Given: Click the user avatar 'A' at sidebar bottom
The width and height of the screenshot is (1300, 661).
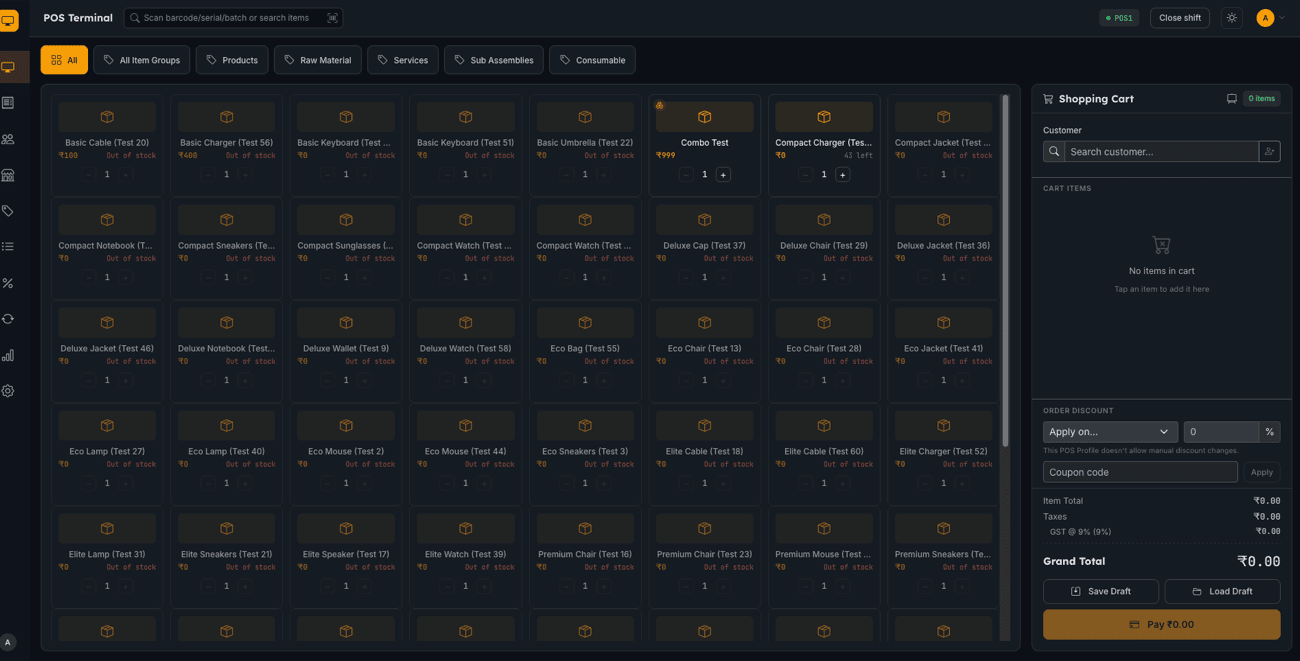Looking at the screenshot, I should (x=8, y=643).
